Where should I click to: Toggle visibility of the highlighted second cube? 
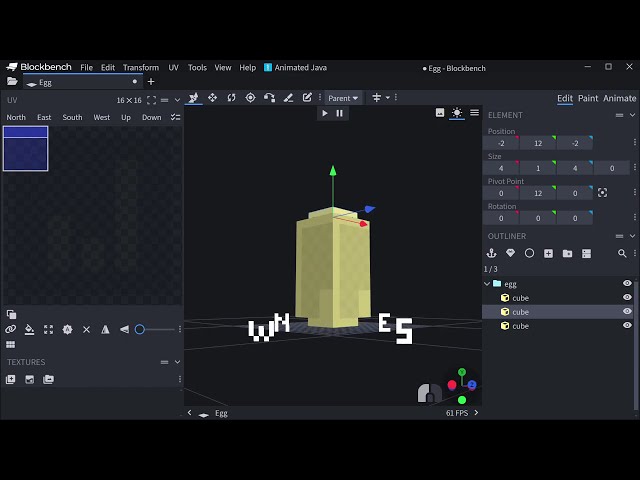pyautogui.click(x=627, y=311)
